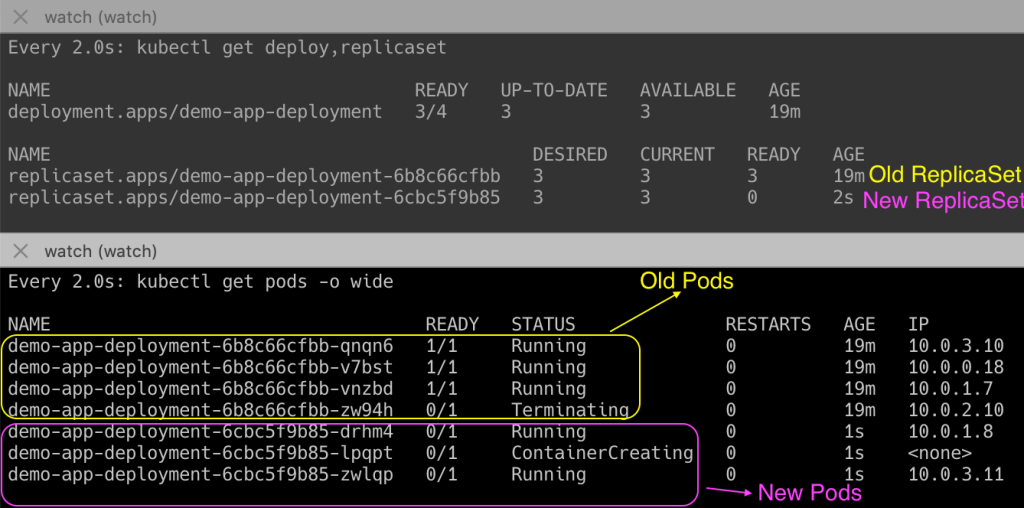Click the ContainerCreating status text
1024x508 pixels.
click(x=602, y=453)
